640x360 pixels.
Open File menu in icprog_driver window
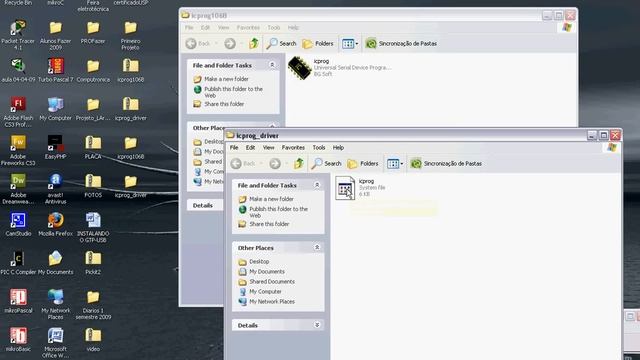[x=234, y=147]
